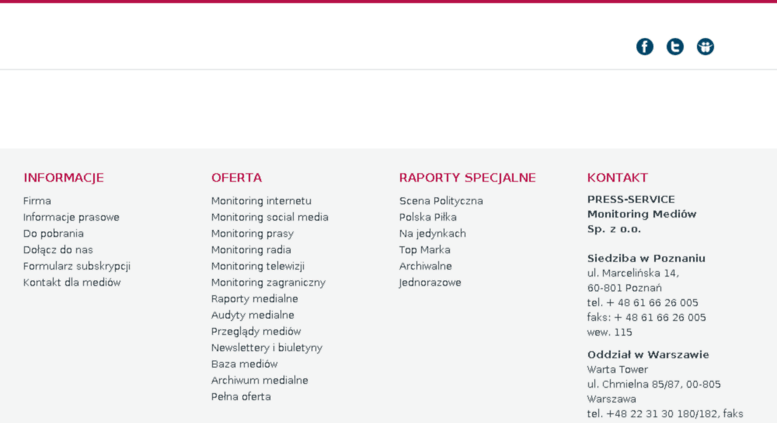The image size is (777, 423).
Task: Open Scena Polityczna report
Action: tap(441, 201)
